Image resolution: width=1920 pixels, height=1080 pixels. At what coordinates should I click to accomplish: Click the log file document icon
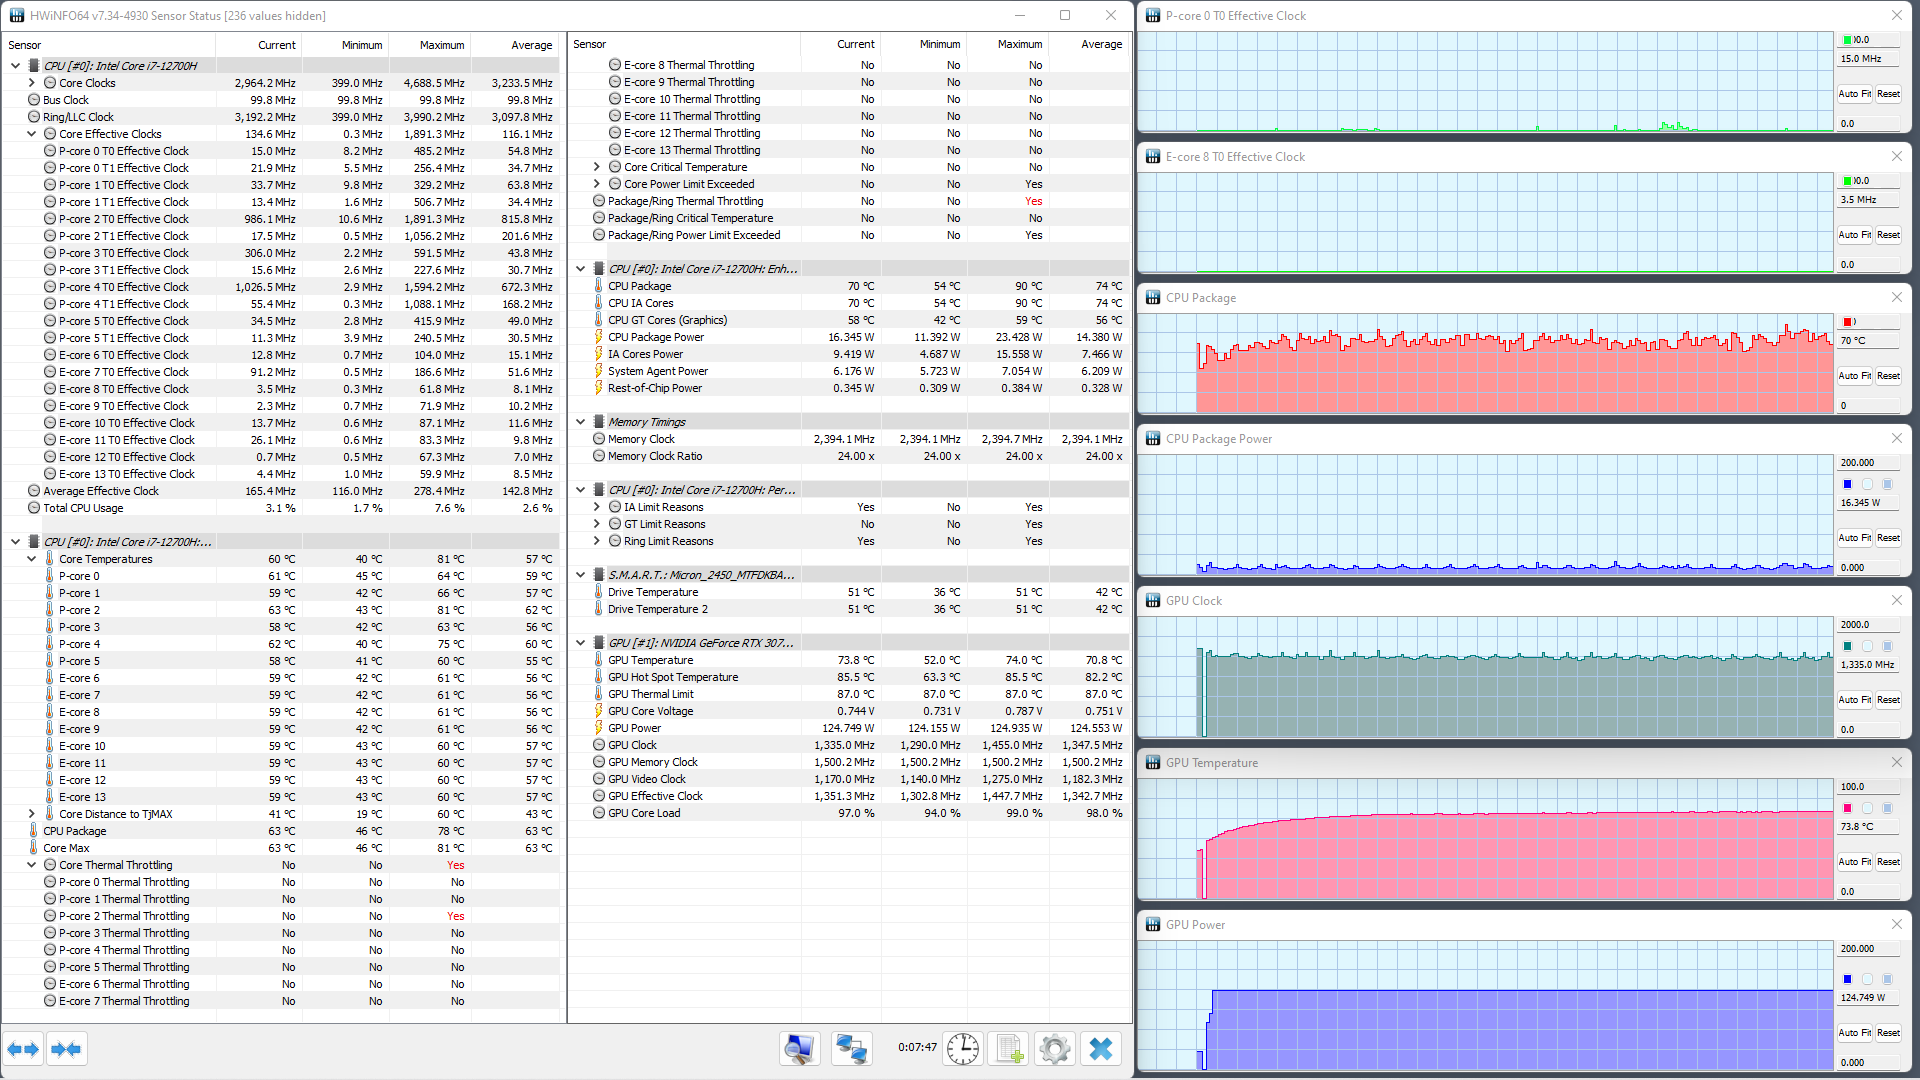(1008, 1049)
